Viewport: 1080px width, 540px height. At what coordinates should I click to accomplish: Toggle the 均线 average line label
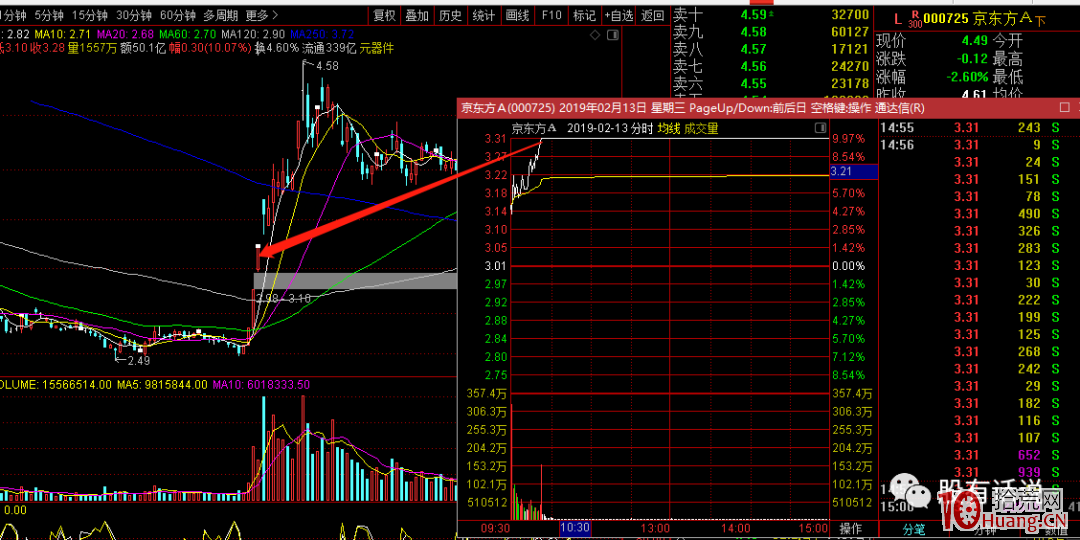[x=667, y=128]
